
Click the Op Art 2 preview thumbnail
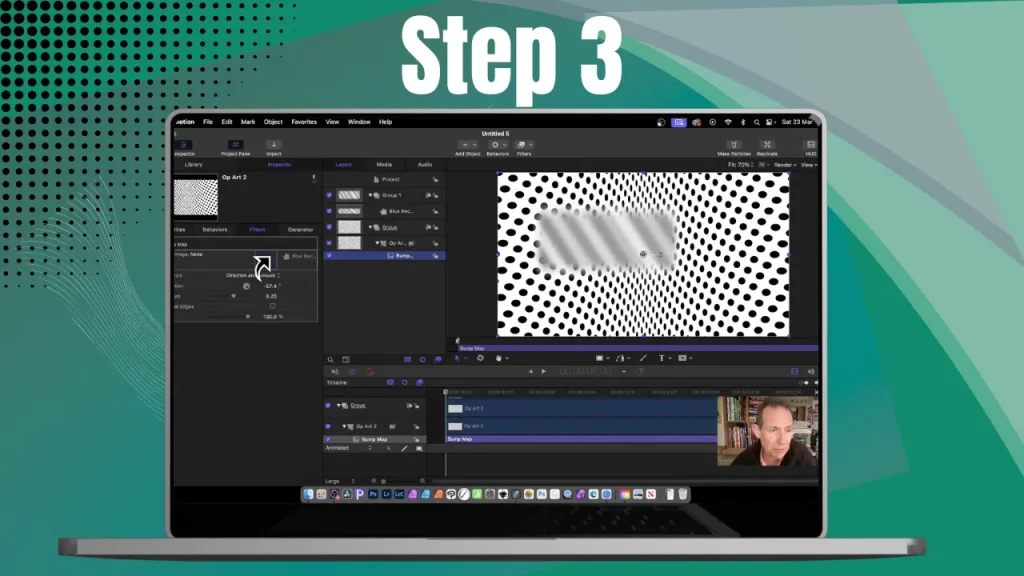pyautogui.click(x=196, y=197)
